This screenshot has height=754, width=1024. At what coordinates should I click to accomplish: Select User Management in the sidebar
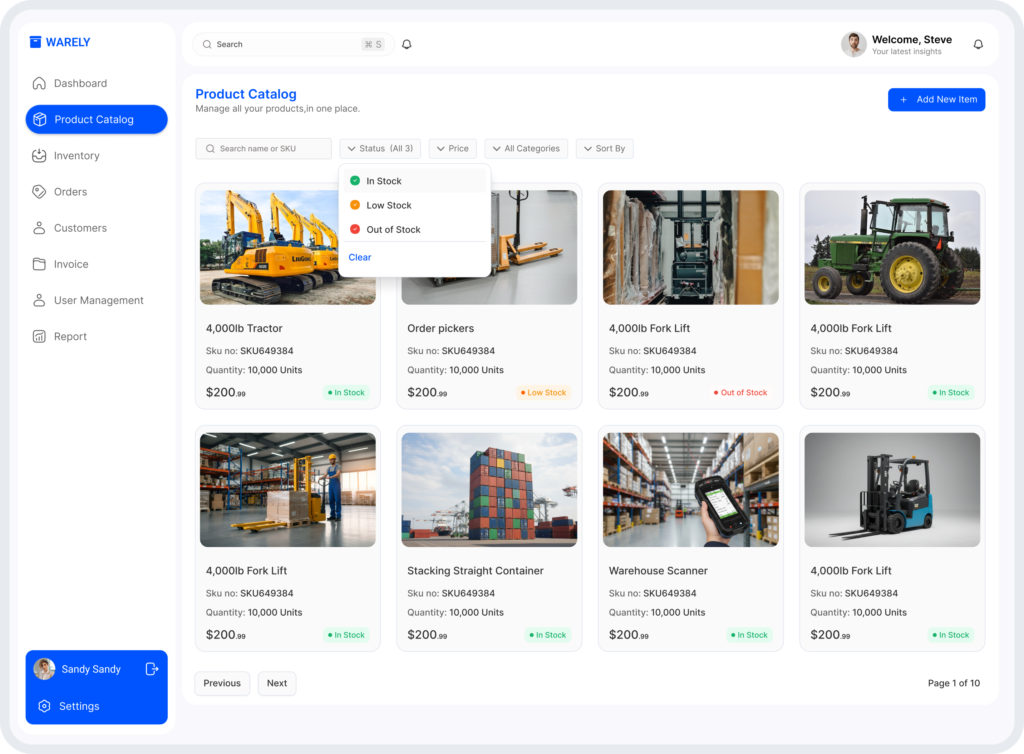[x=98, y=301]
